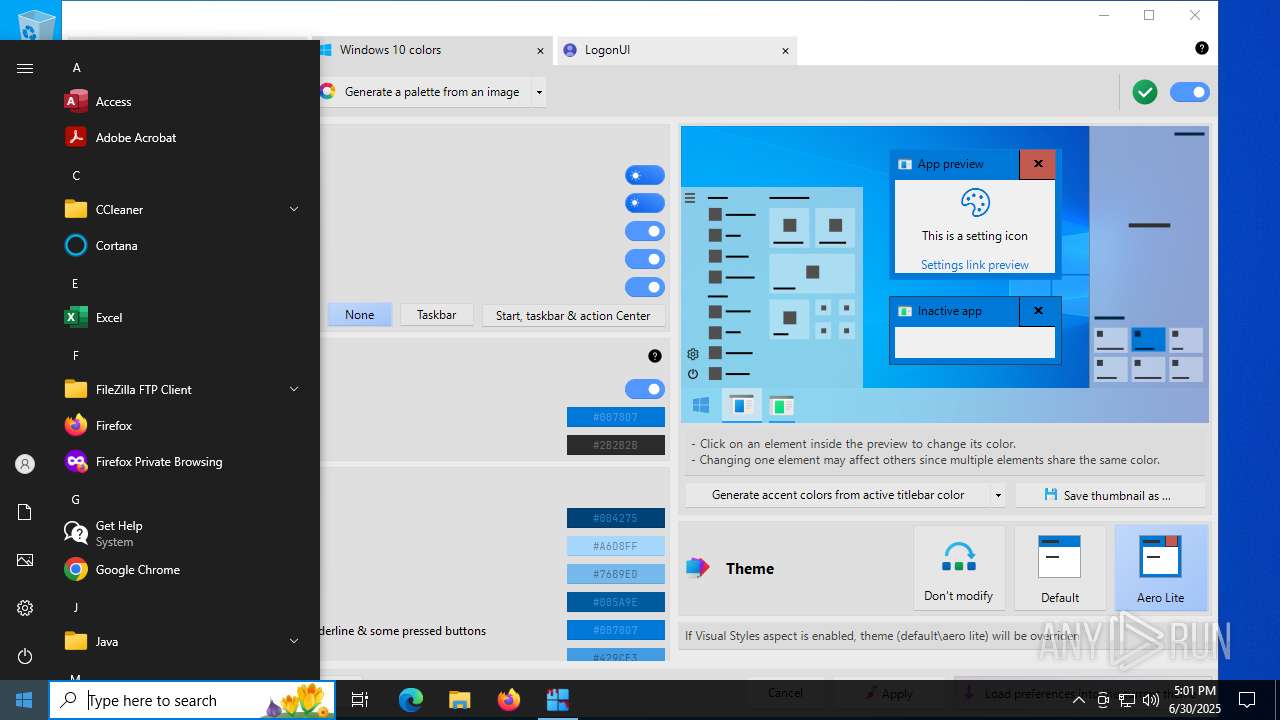This screenshot has width=1280, height=720.
Task: Open Pictures icon in Start sidebar
Action: (25, 560)
